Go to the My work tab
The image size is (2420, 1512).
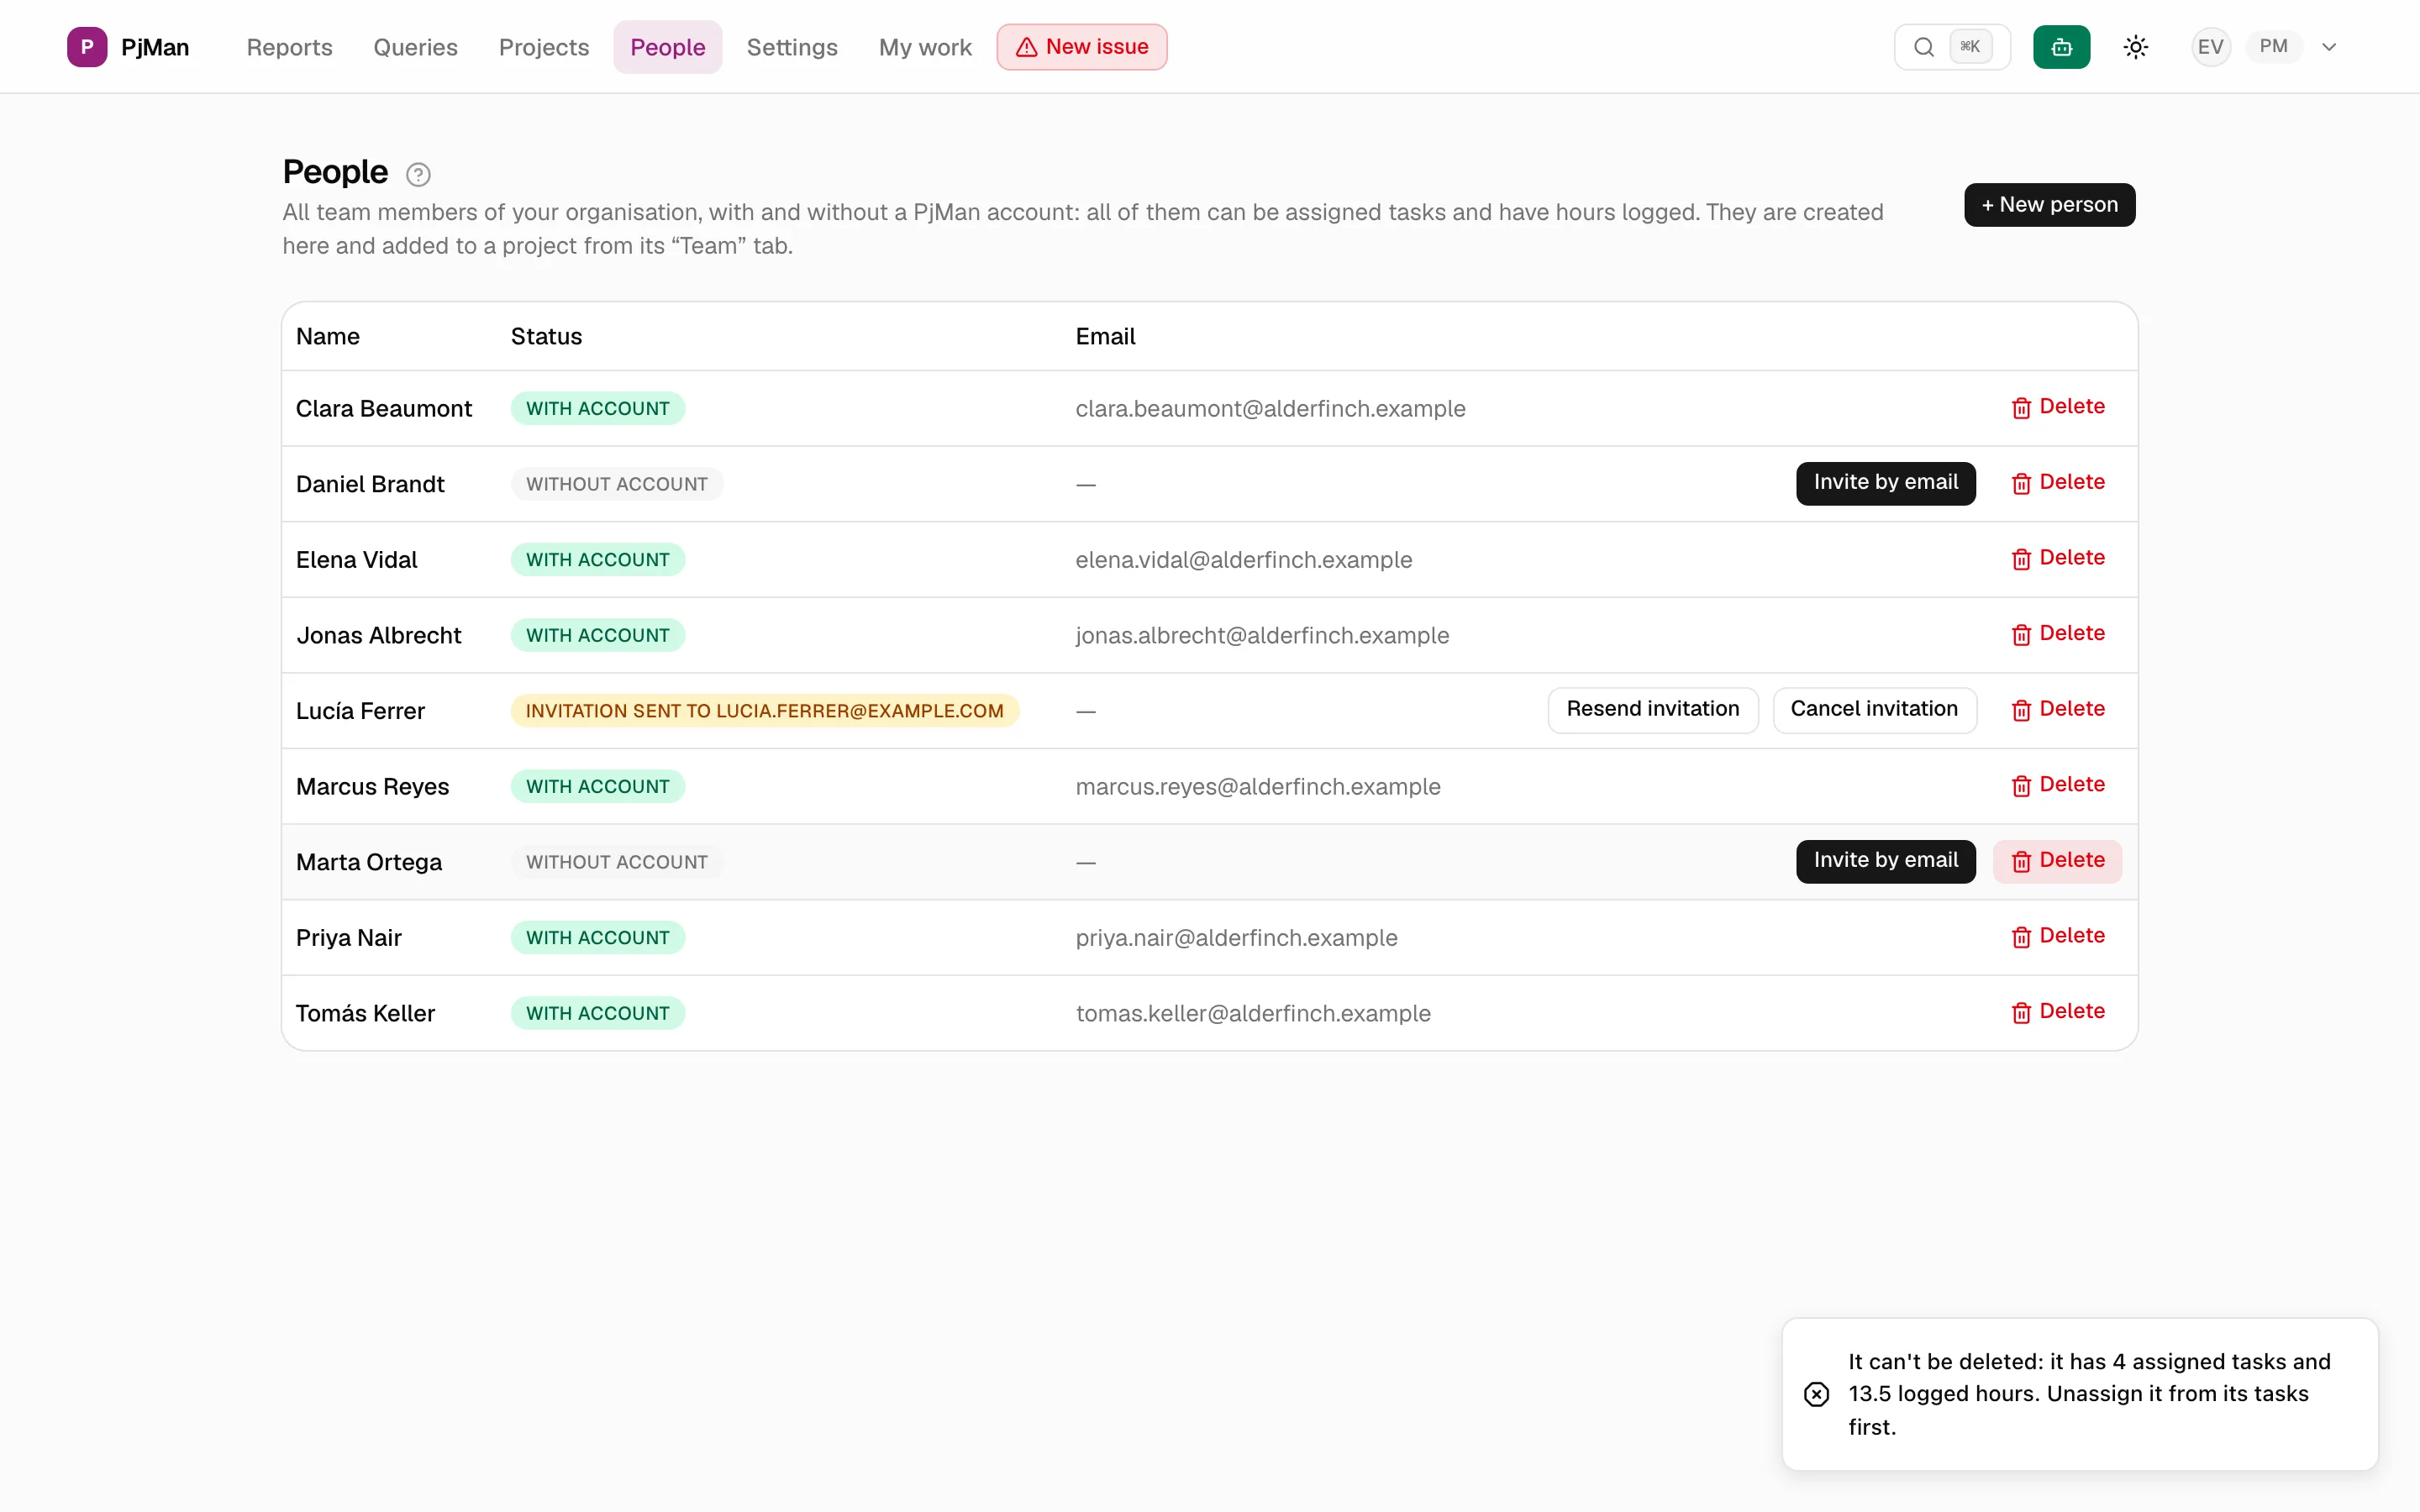point(925,47)
